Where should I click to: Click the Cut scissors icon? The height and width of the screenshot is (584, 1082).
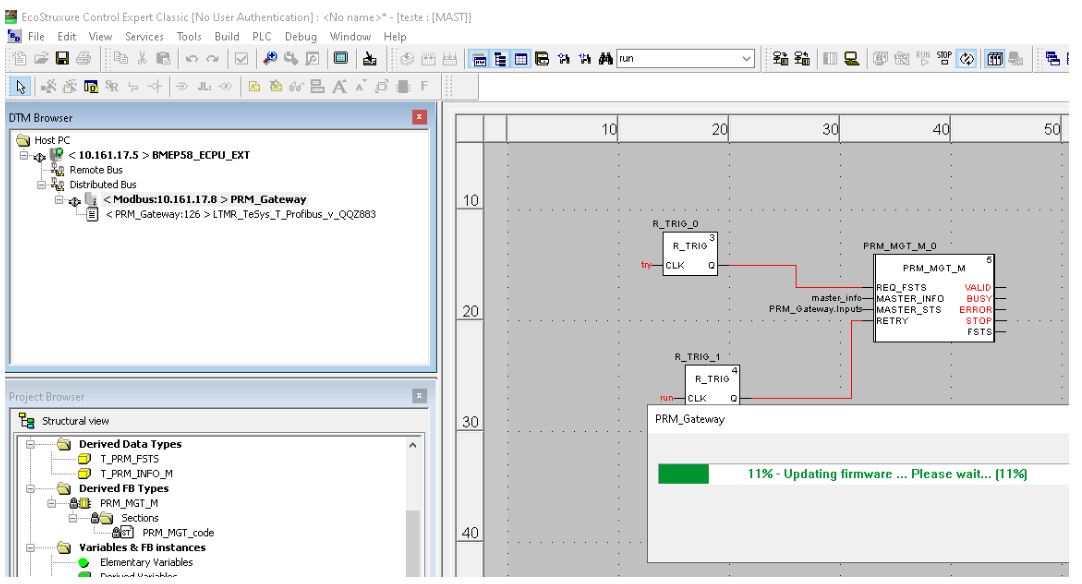pos(142,59)
